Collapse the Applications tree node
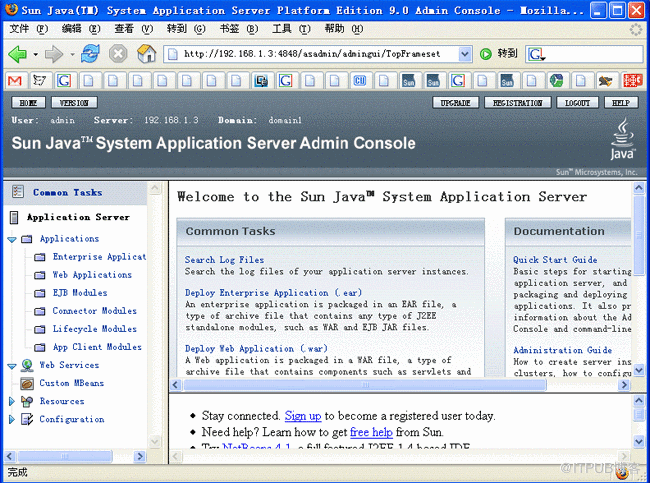650x483 pixels. [12, 239]
